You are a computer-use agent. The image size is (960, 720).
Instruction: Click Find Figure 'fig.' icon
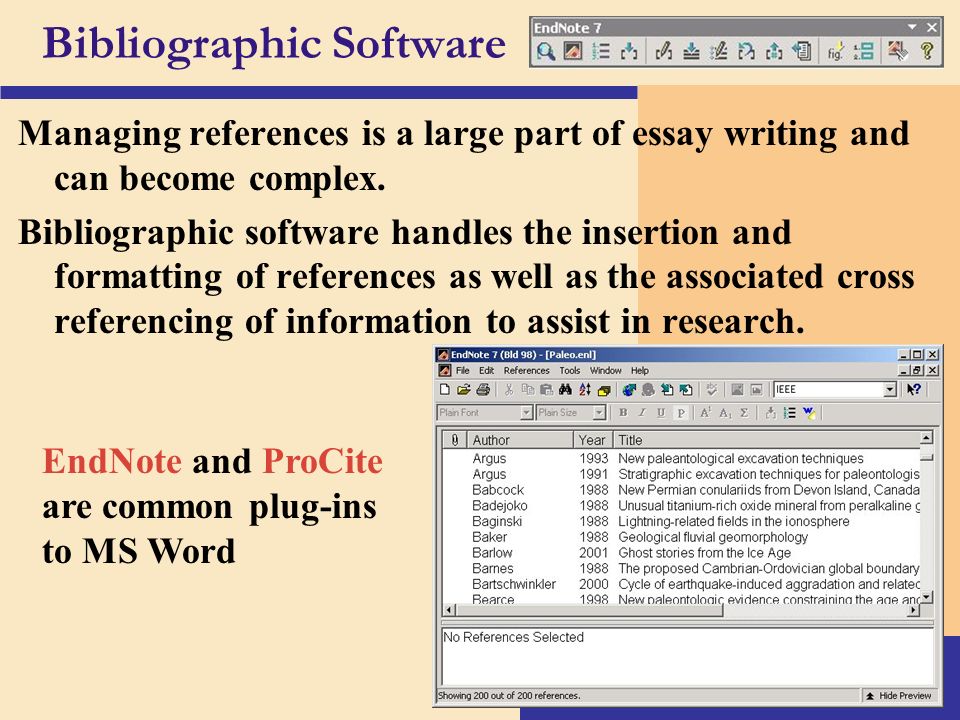(836, 51)
